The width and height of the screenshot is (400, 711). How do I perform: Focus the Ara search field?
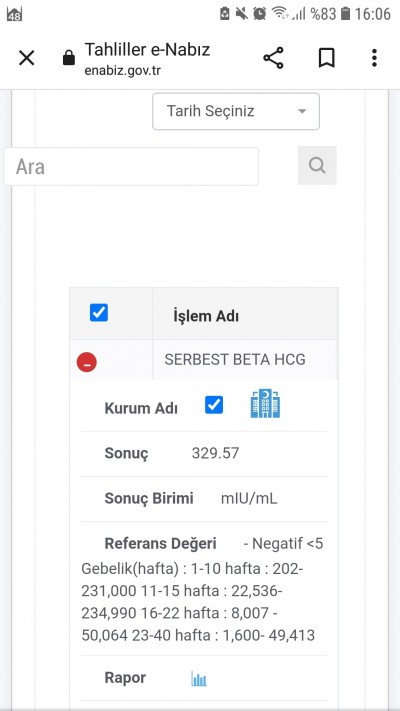click(x=132, y=166)
